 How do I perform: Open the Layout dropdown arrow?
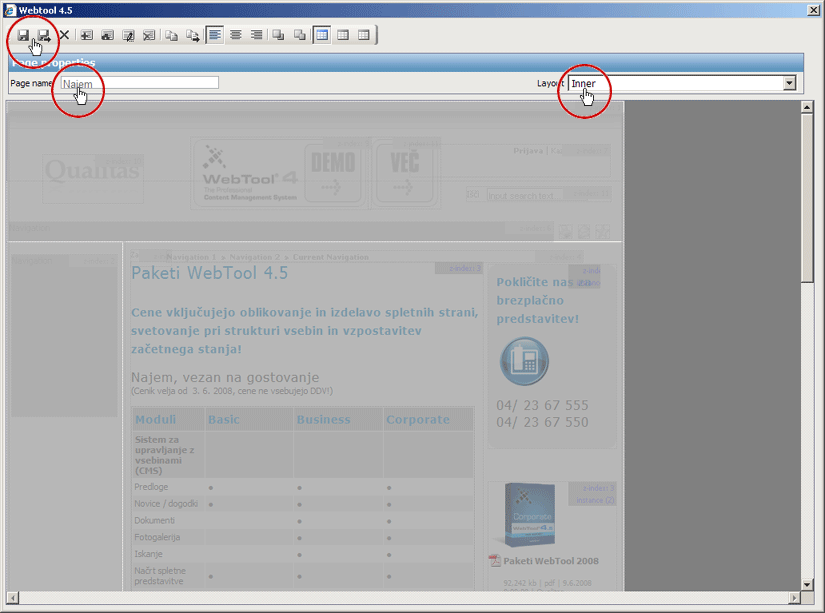coord(789,83)
